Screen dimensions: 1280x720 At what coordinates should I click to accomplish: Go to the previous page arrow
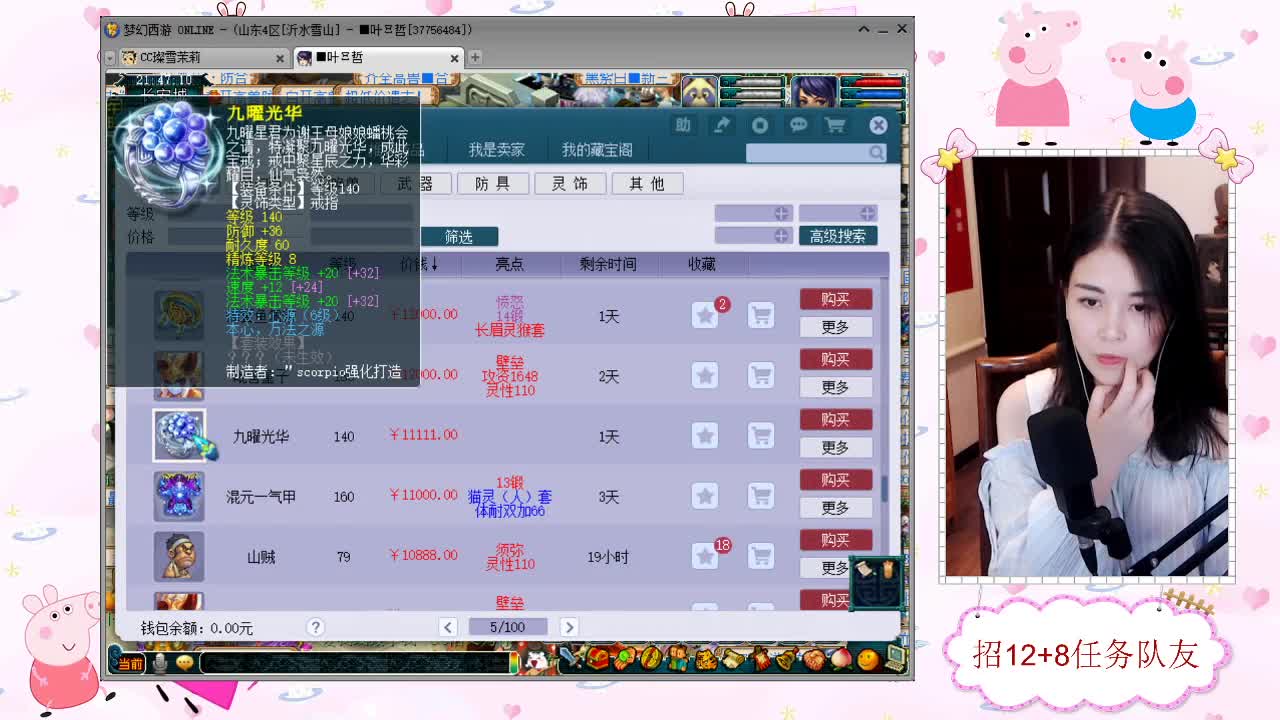448,627
